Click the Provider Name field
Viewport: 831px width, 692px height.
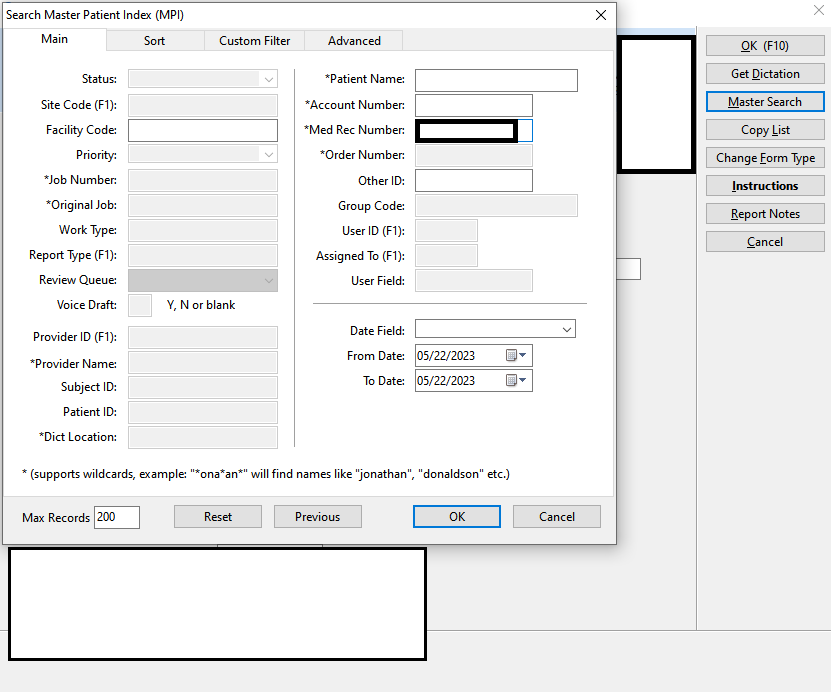[x=202, y=363]
